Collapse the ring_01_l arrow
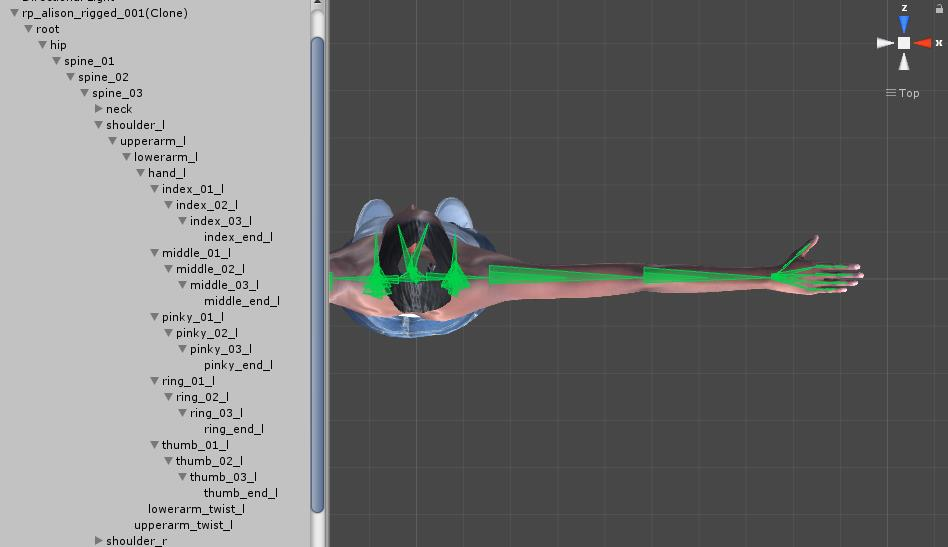Image resolution: width=948 pixels, height=547 pixels. (154, 381)
